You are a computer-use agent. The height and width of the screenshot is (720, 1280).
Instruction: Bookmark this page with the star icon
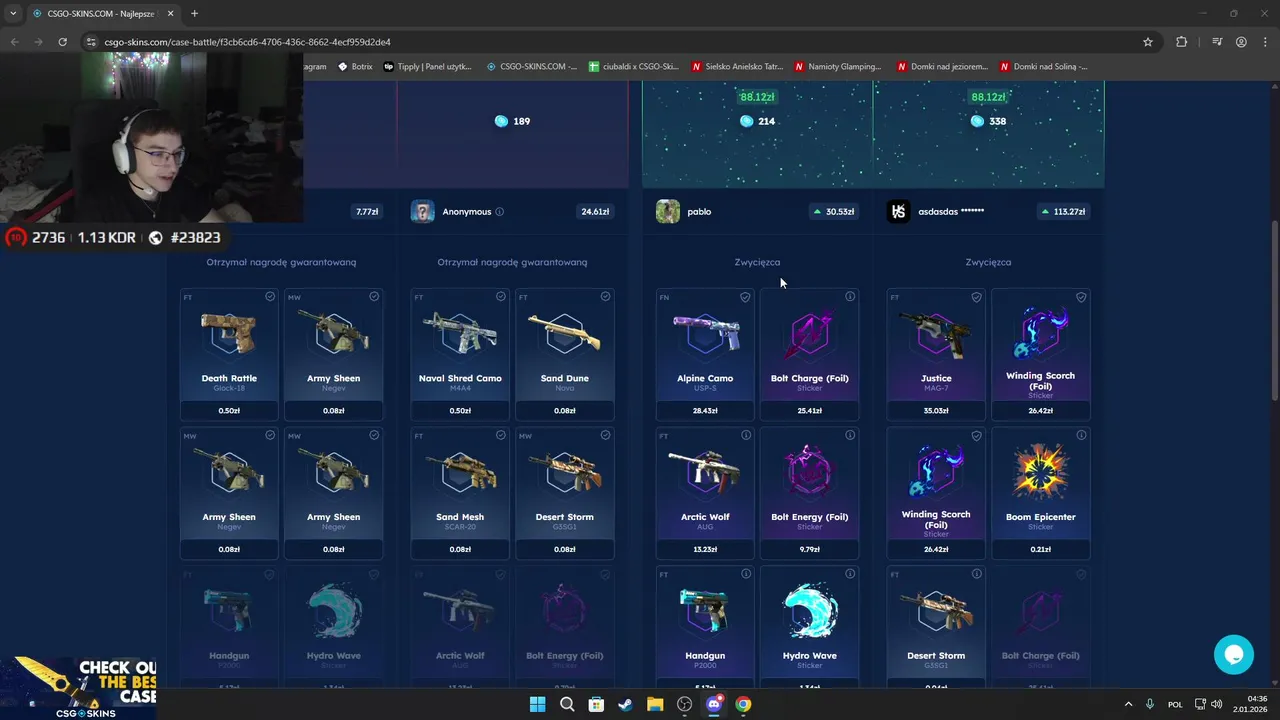point(1148,42)
